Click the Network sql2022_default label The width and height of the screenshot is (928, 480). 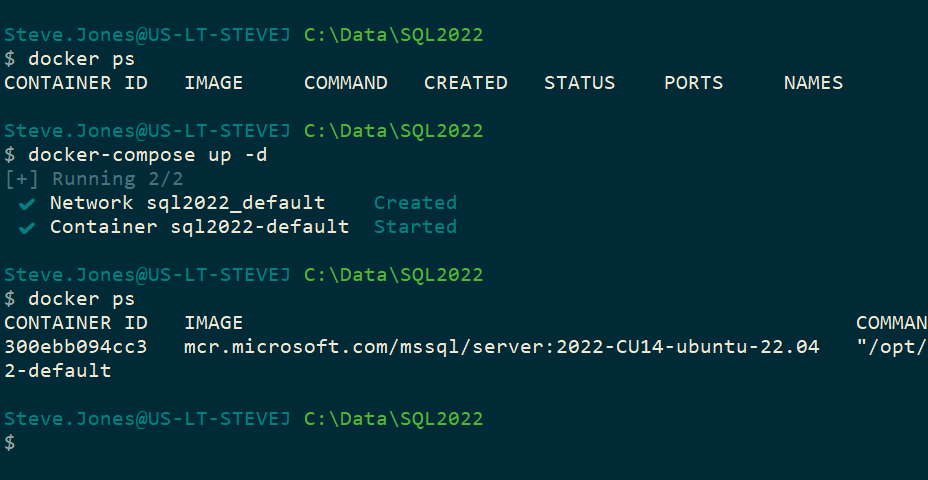[x=187, y=203]
